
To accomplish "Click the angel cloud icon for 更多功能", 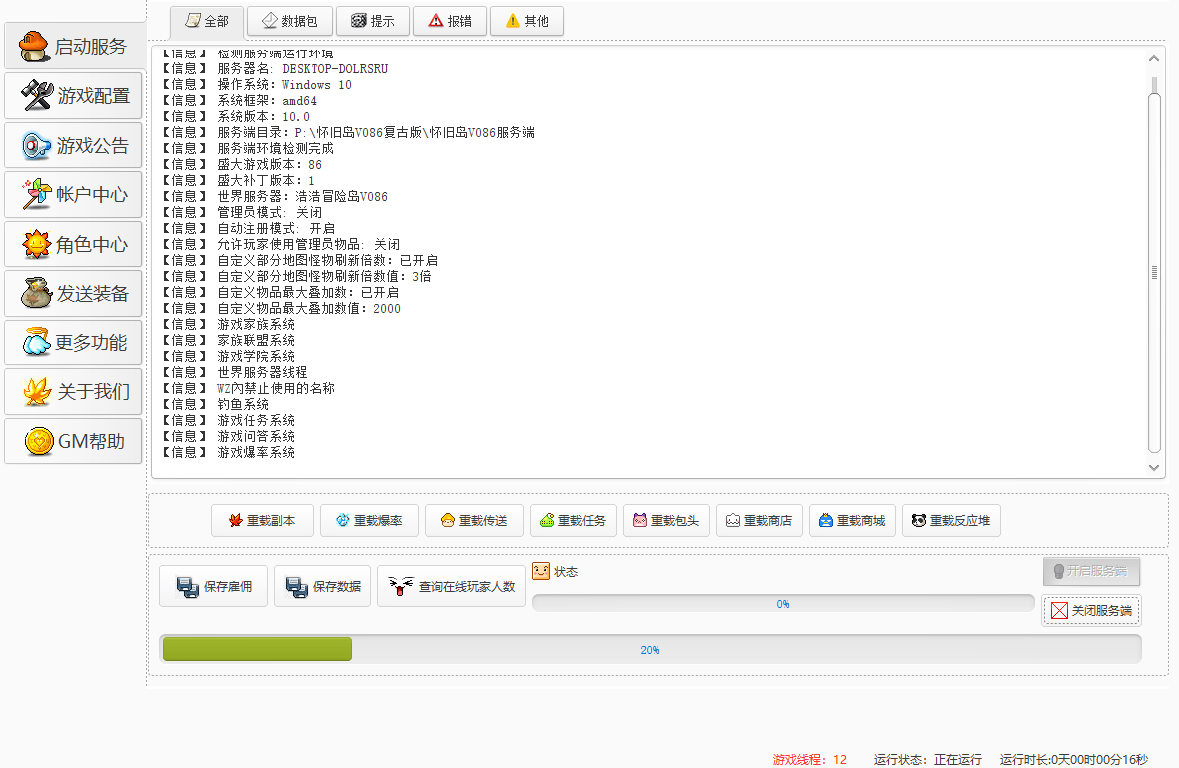I will (37, 343).
